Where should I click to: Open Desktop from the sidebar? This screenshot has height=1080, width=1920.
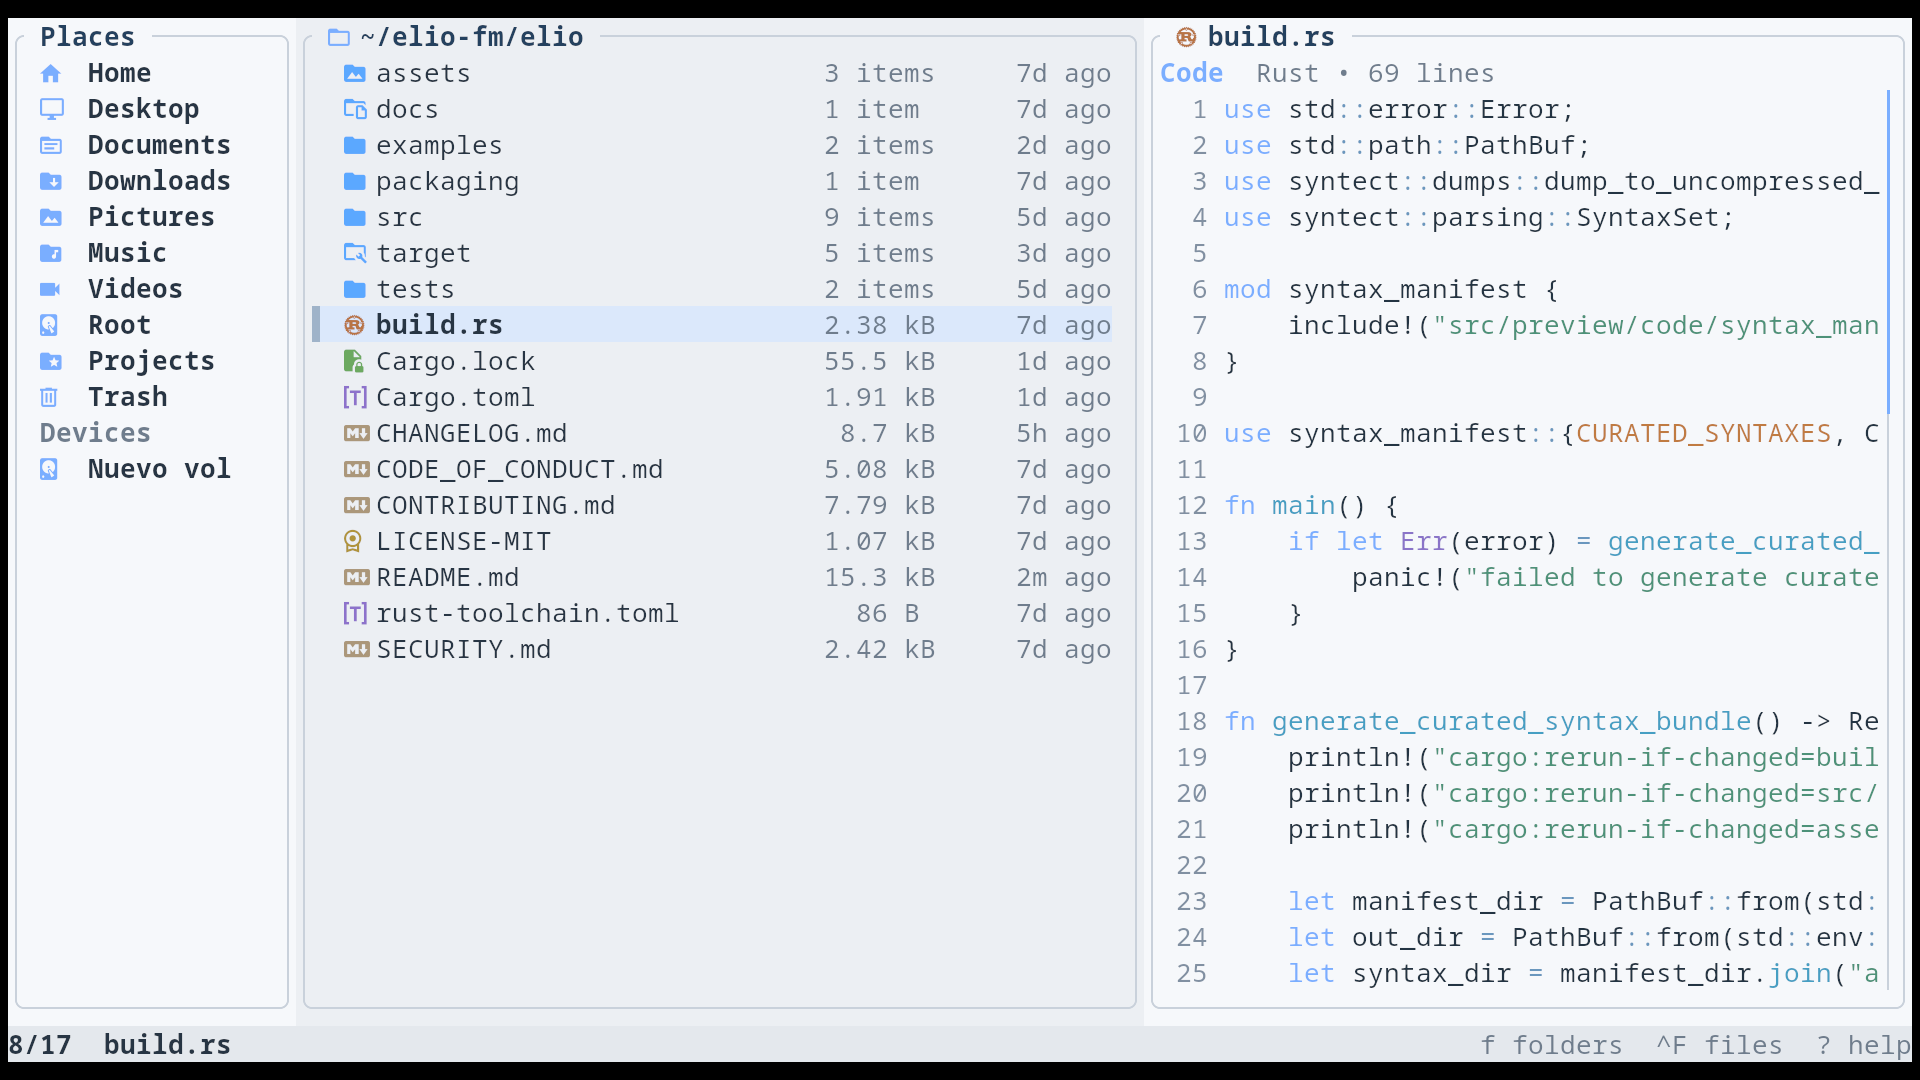(x=143, y=110)
